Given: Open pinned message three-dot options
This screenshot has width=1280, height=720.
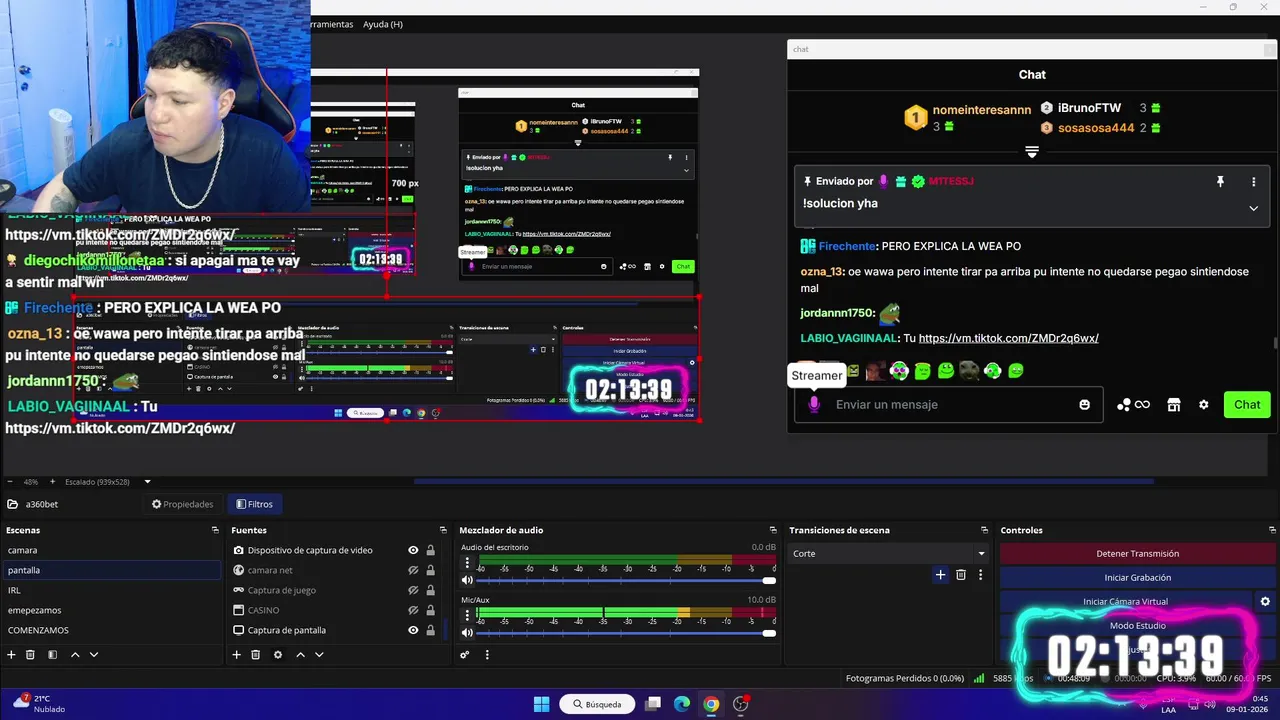Looking at the screenshot, I should (1253, 182).
